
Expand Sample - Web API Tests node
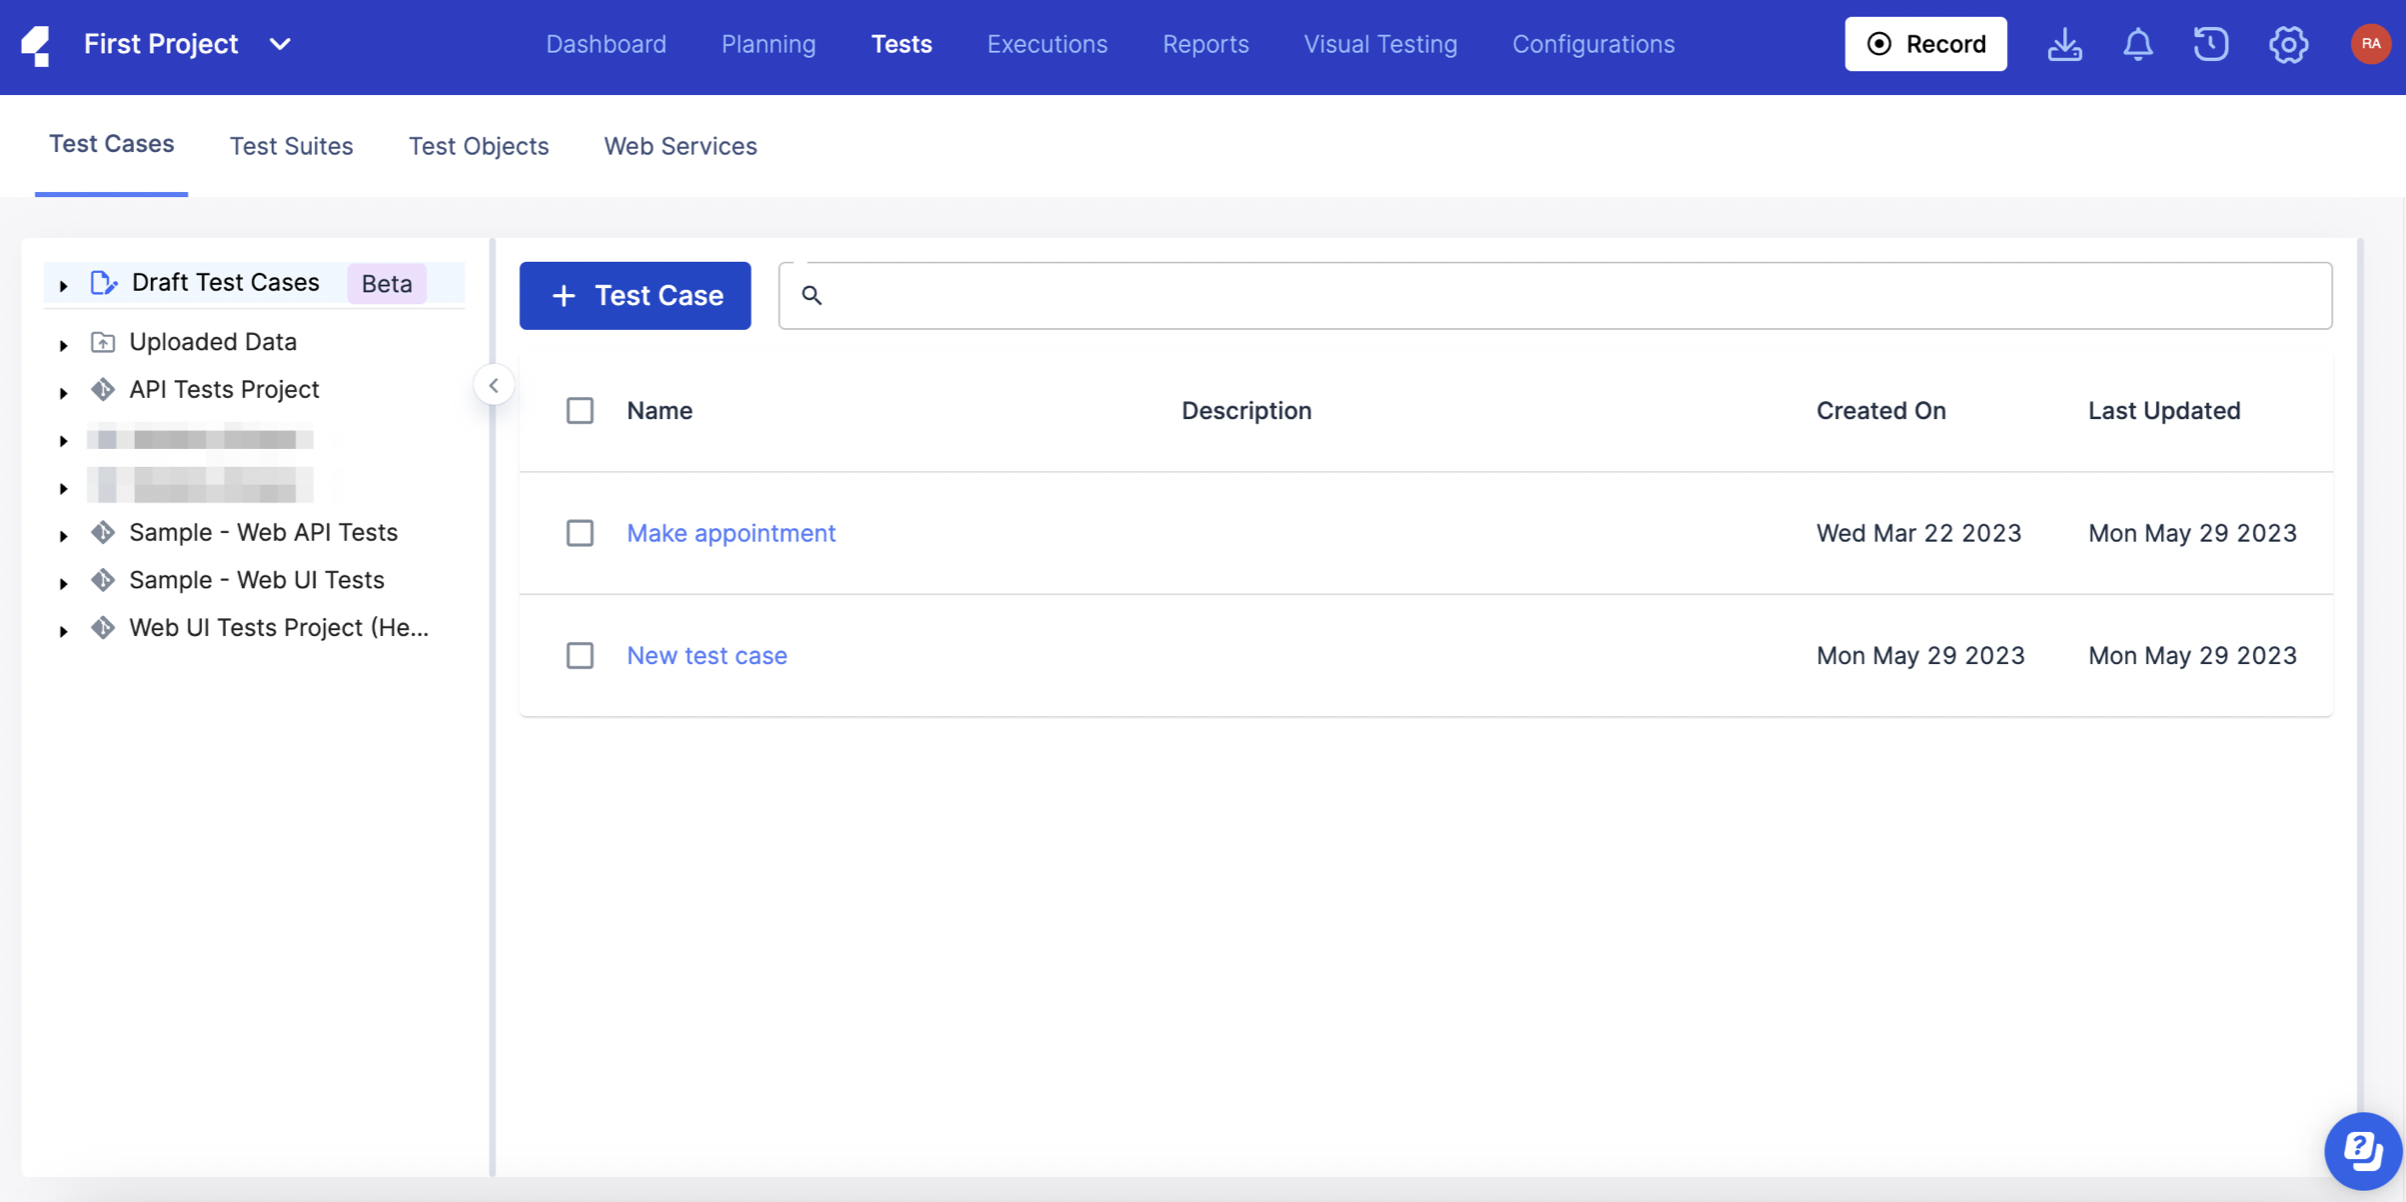point(63,536)
